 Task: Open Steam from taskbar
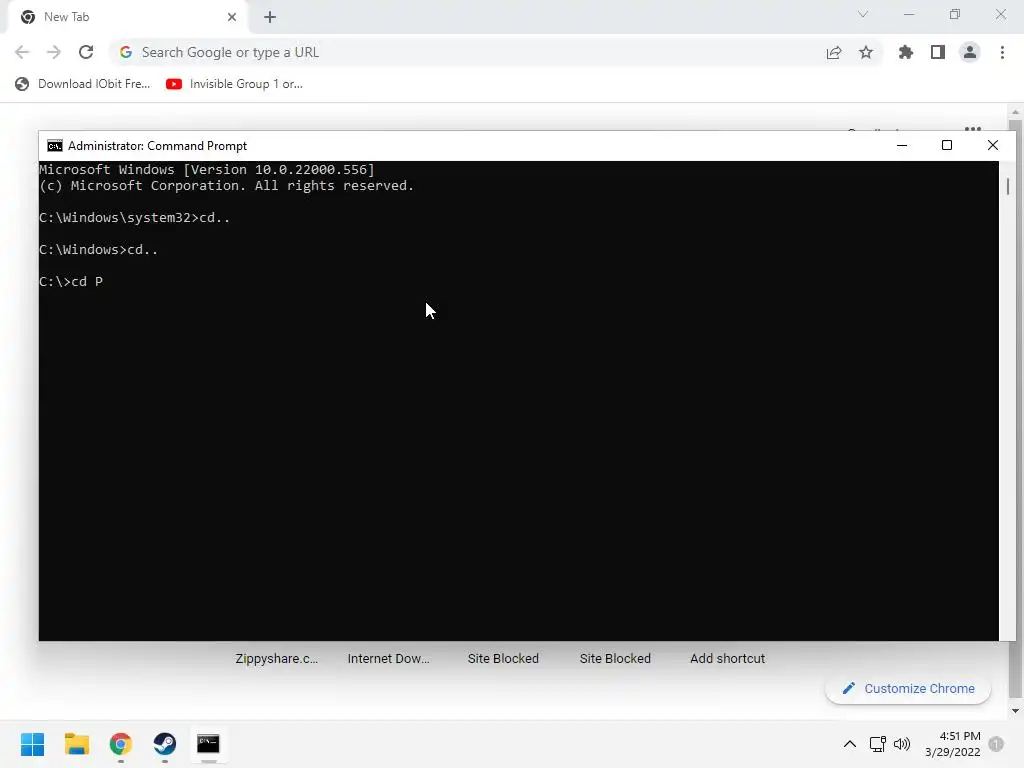[x=165, y=744]
